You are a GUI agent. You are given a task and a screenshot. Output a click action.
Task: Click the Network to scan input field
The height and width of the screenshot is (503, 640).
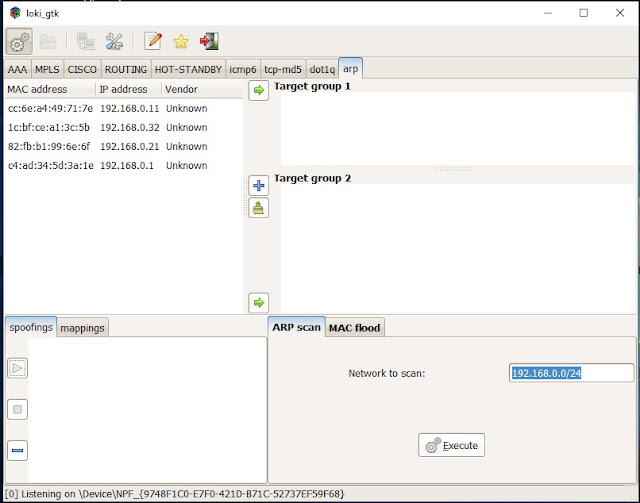(x=571, y=373)
